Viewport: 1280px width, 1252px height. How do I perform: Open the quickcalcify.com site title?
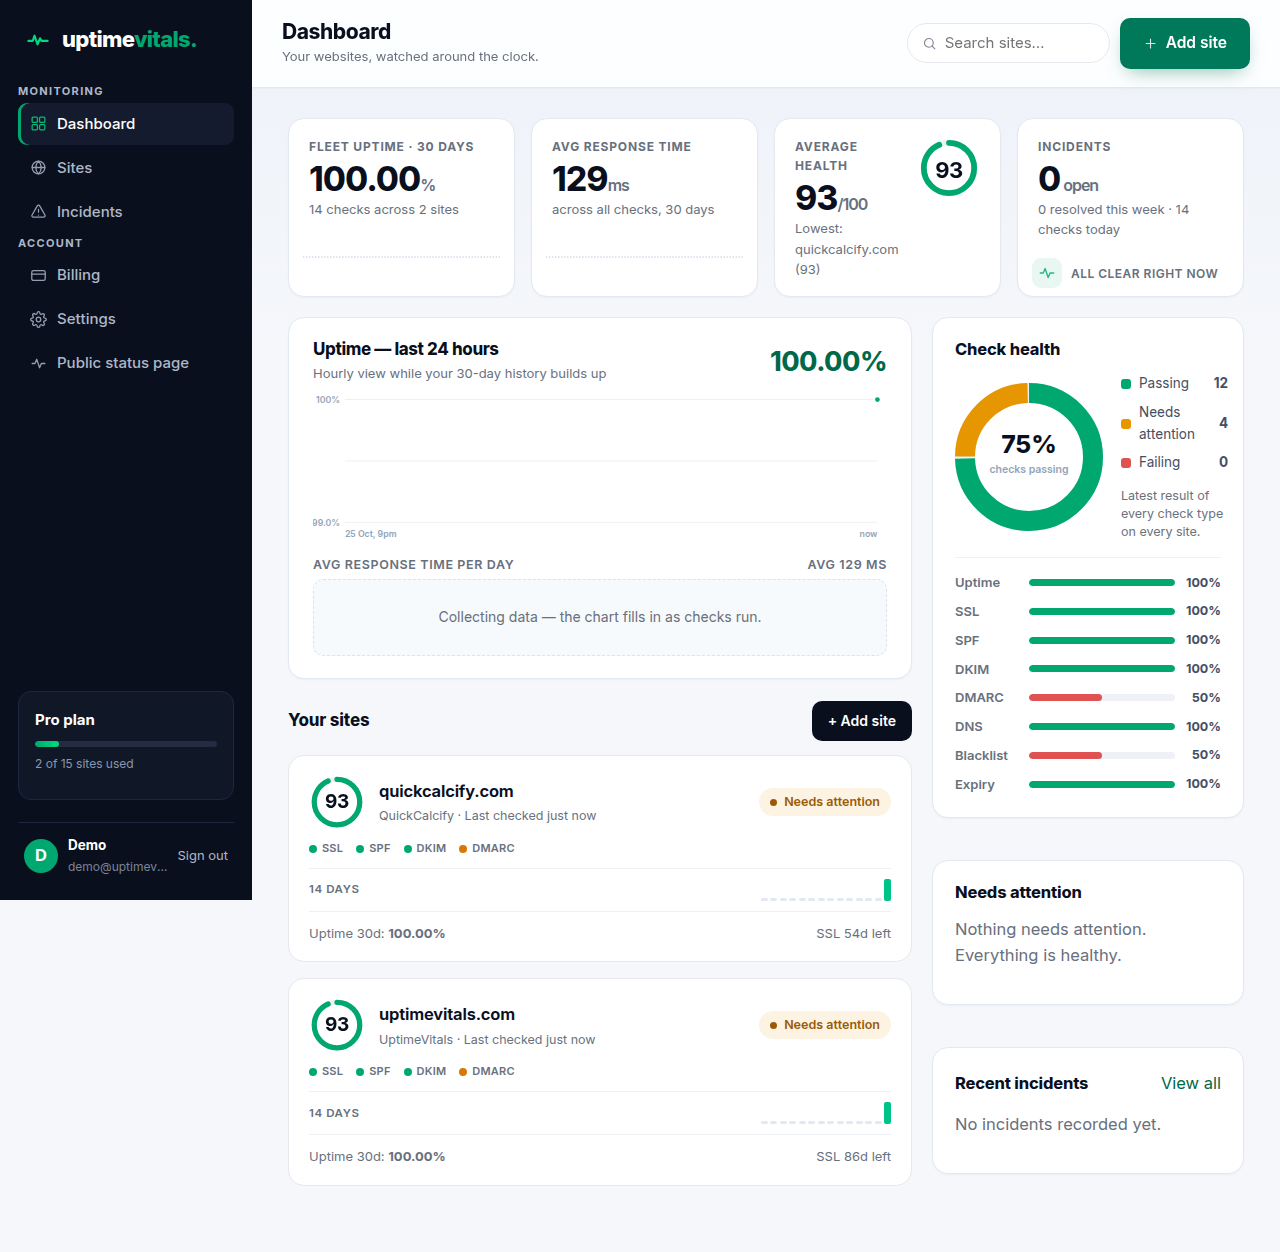point(446,791)
